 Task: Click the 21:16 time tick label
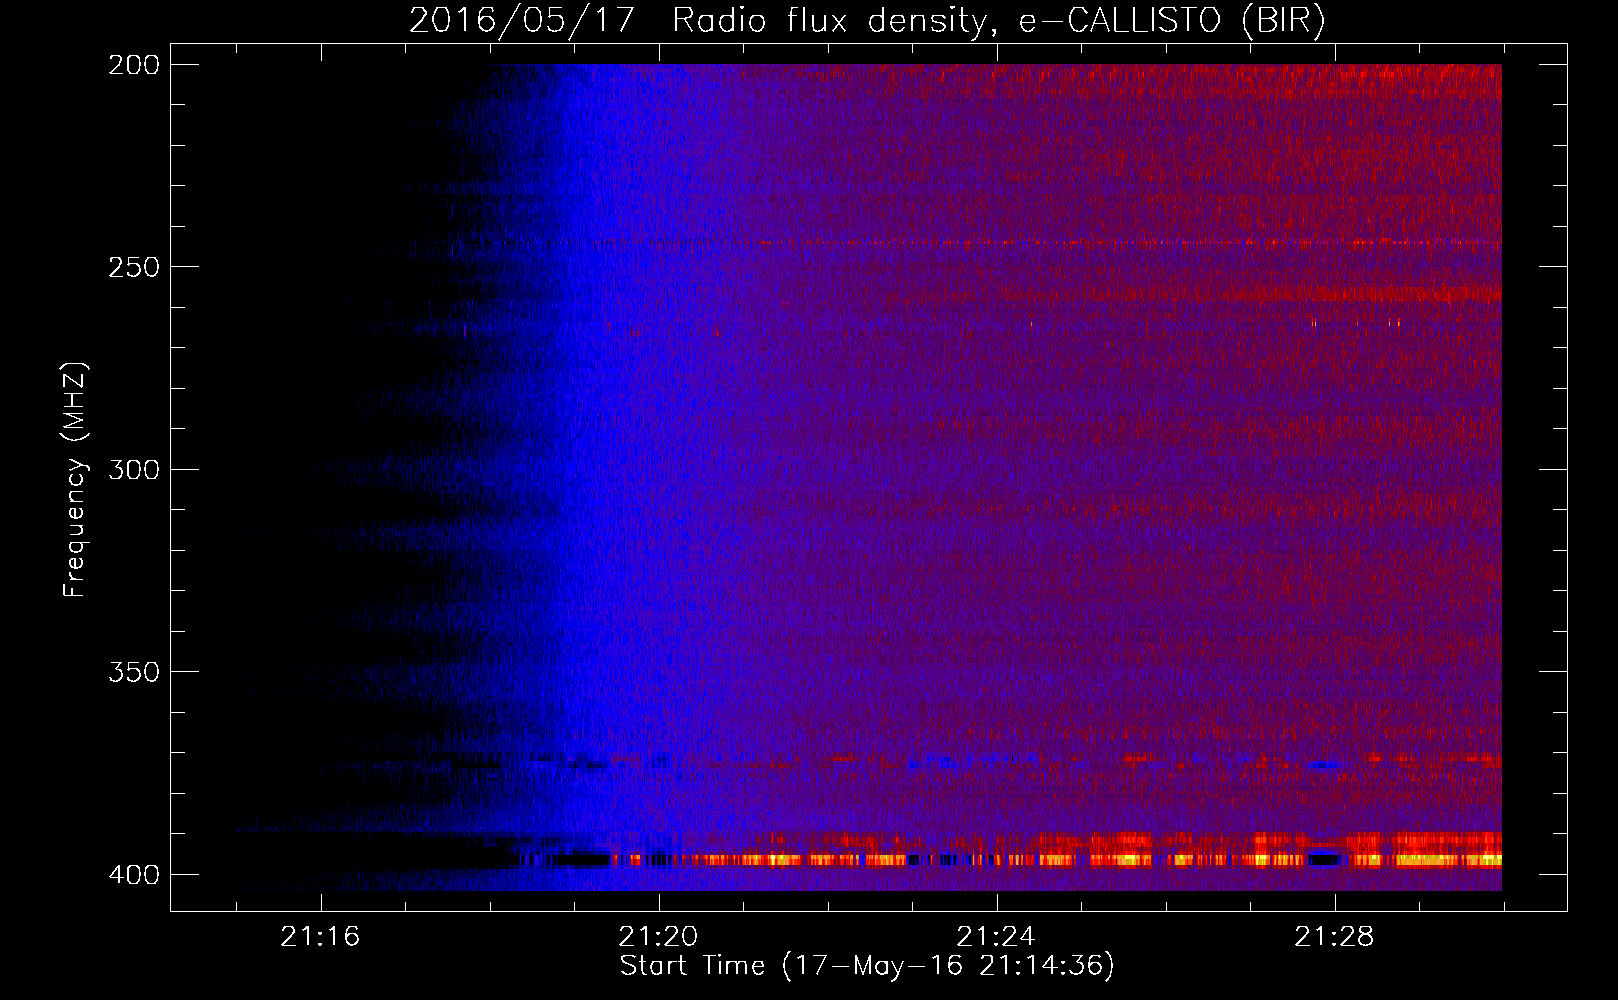point(320,936)
